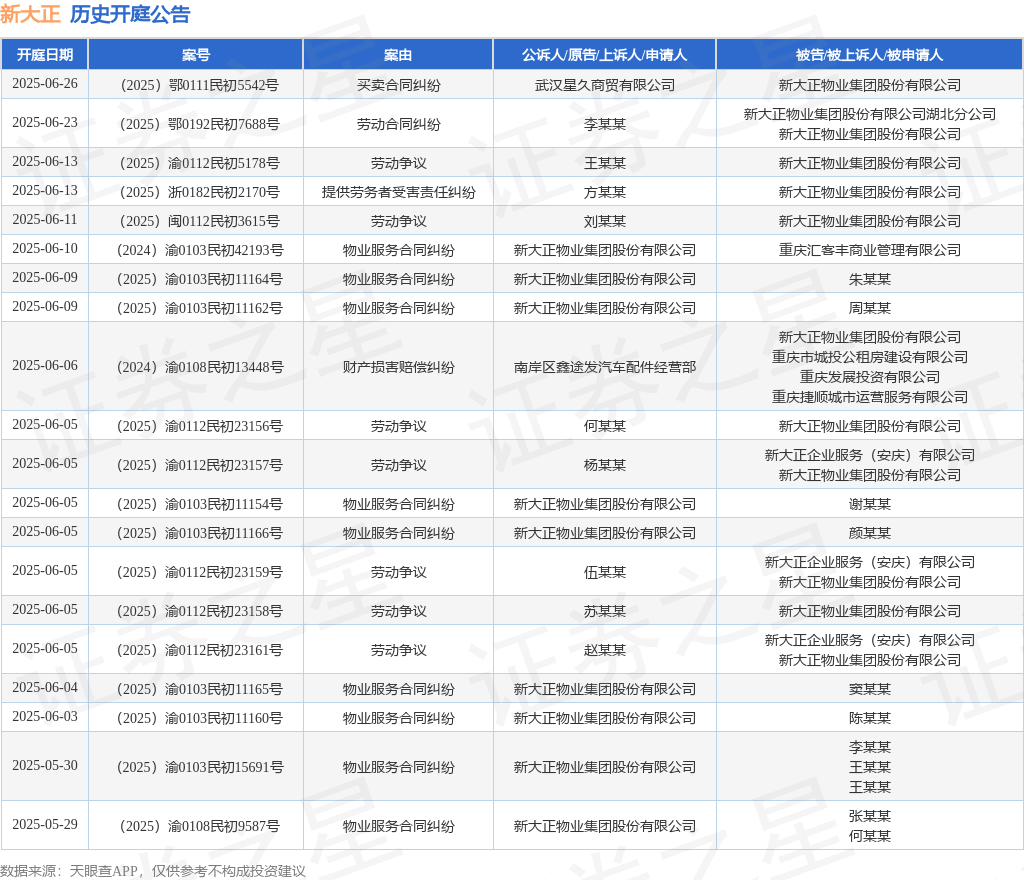Select date 2025-06-10
This screenshot has height=880, width=1024.
(45, 249)
